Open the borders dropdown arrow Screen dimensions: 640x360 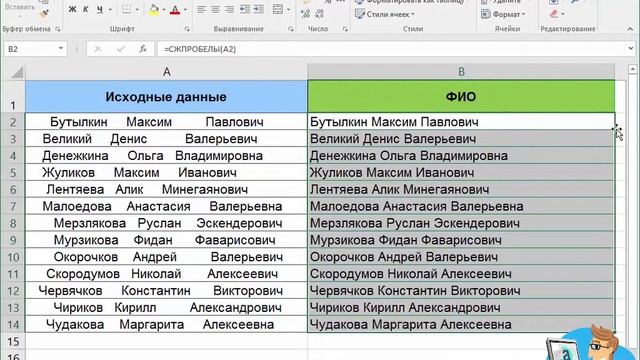coord(137,9)
